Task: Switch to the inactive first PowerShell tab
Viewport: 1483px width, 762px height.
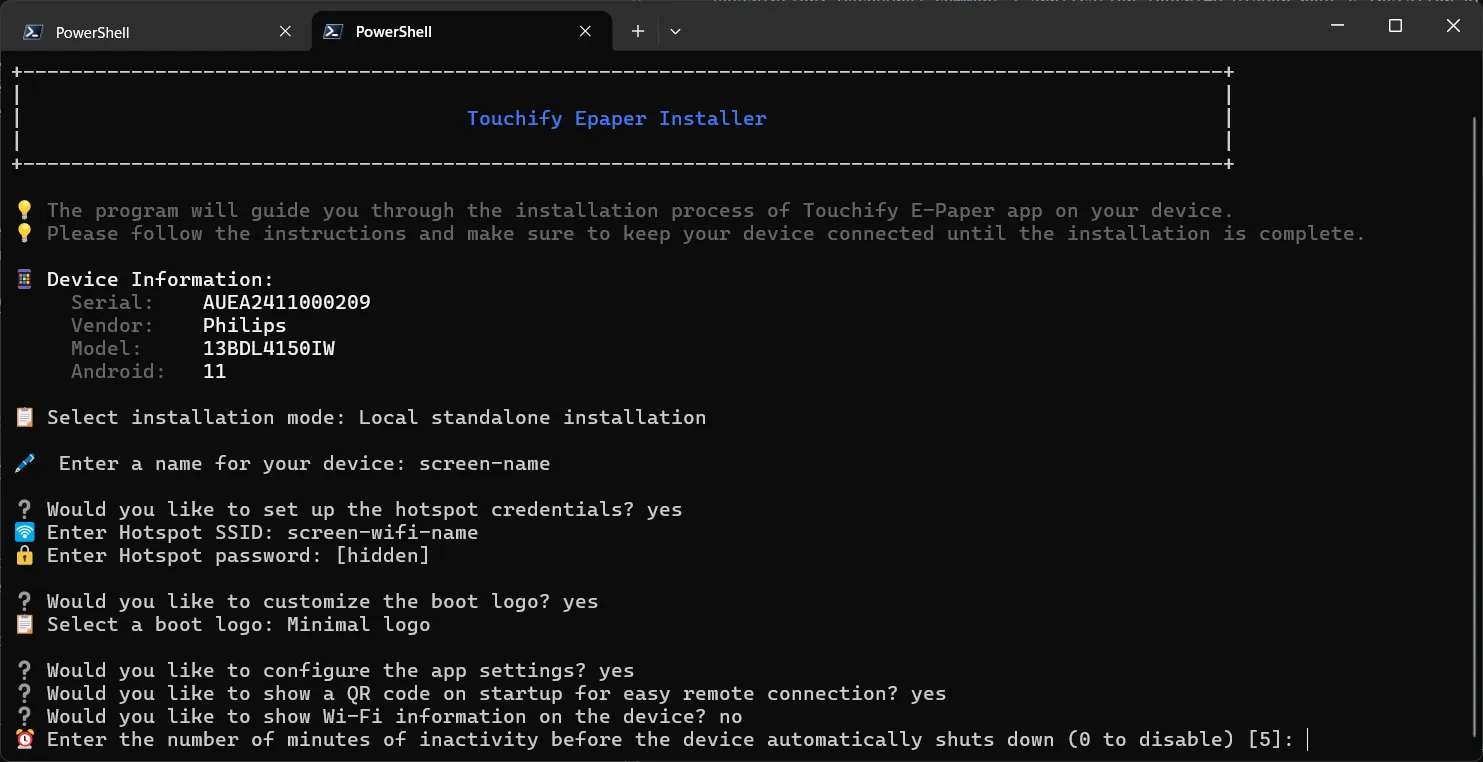Action: [158, 32]
